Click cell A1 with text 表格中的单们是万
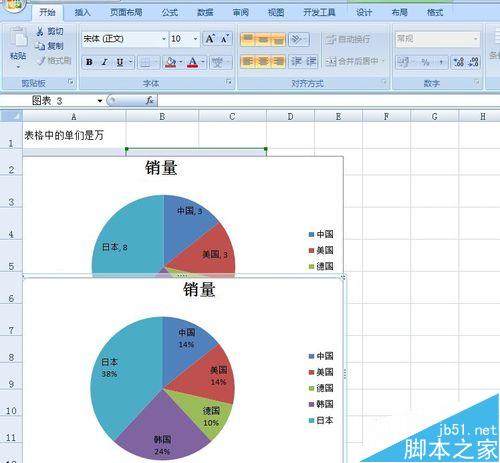 74,135
